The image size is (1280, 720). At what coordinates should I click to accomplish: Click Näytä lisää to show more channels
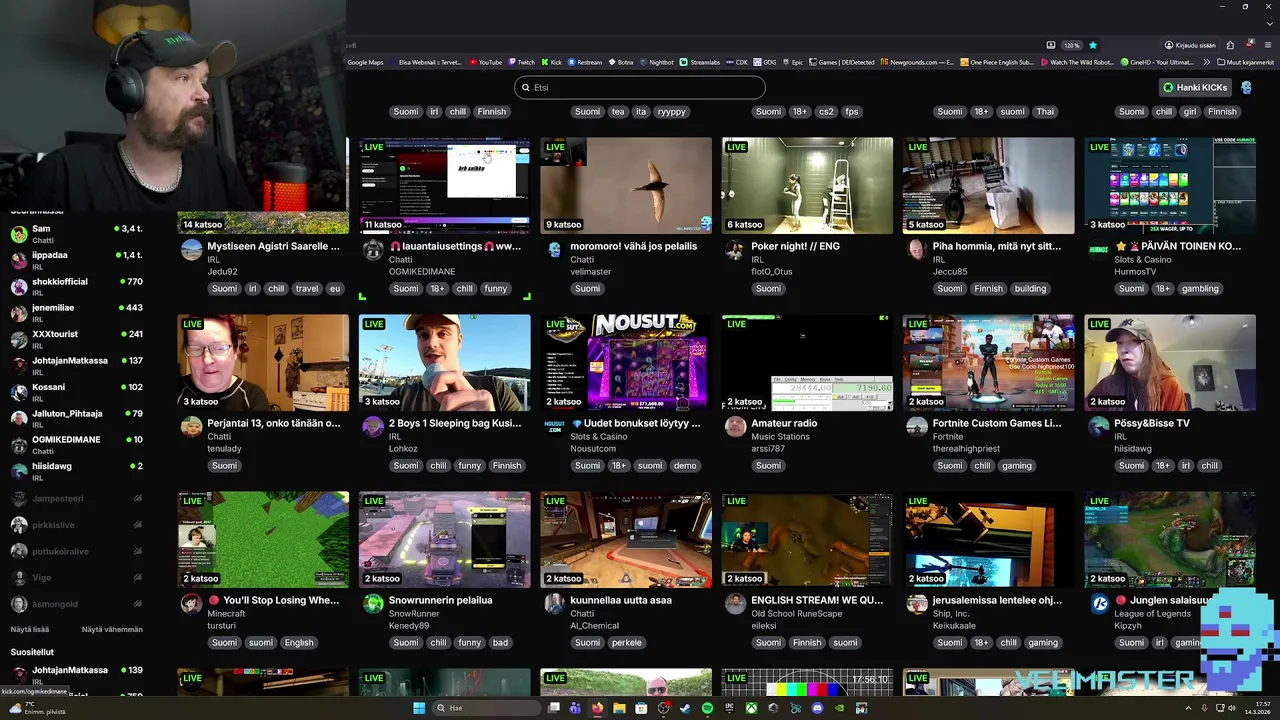pos(30,629)
